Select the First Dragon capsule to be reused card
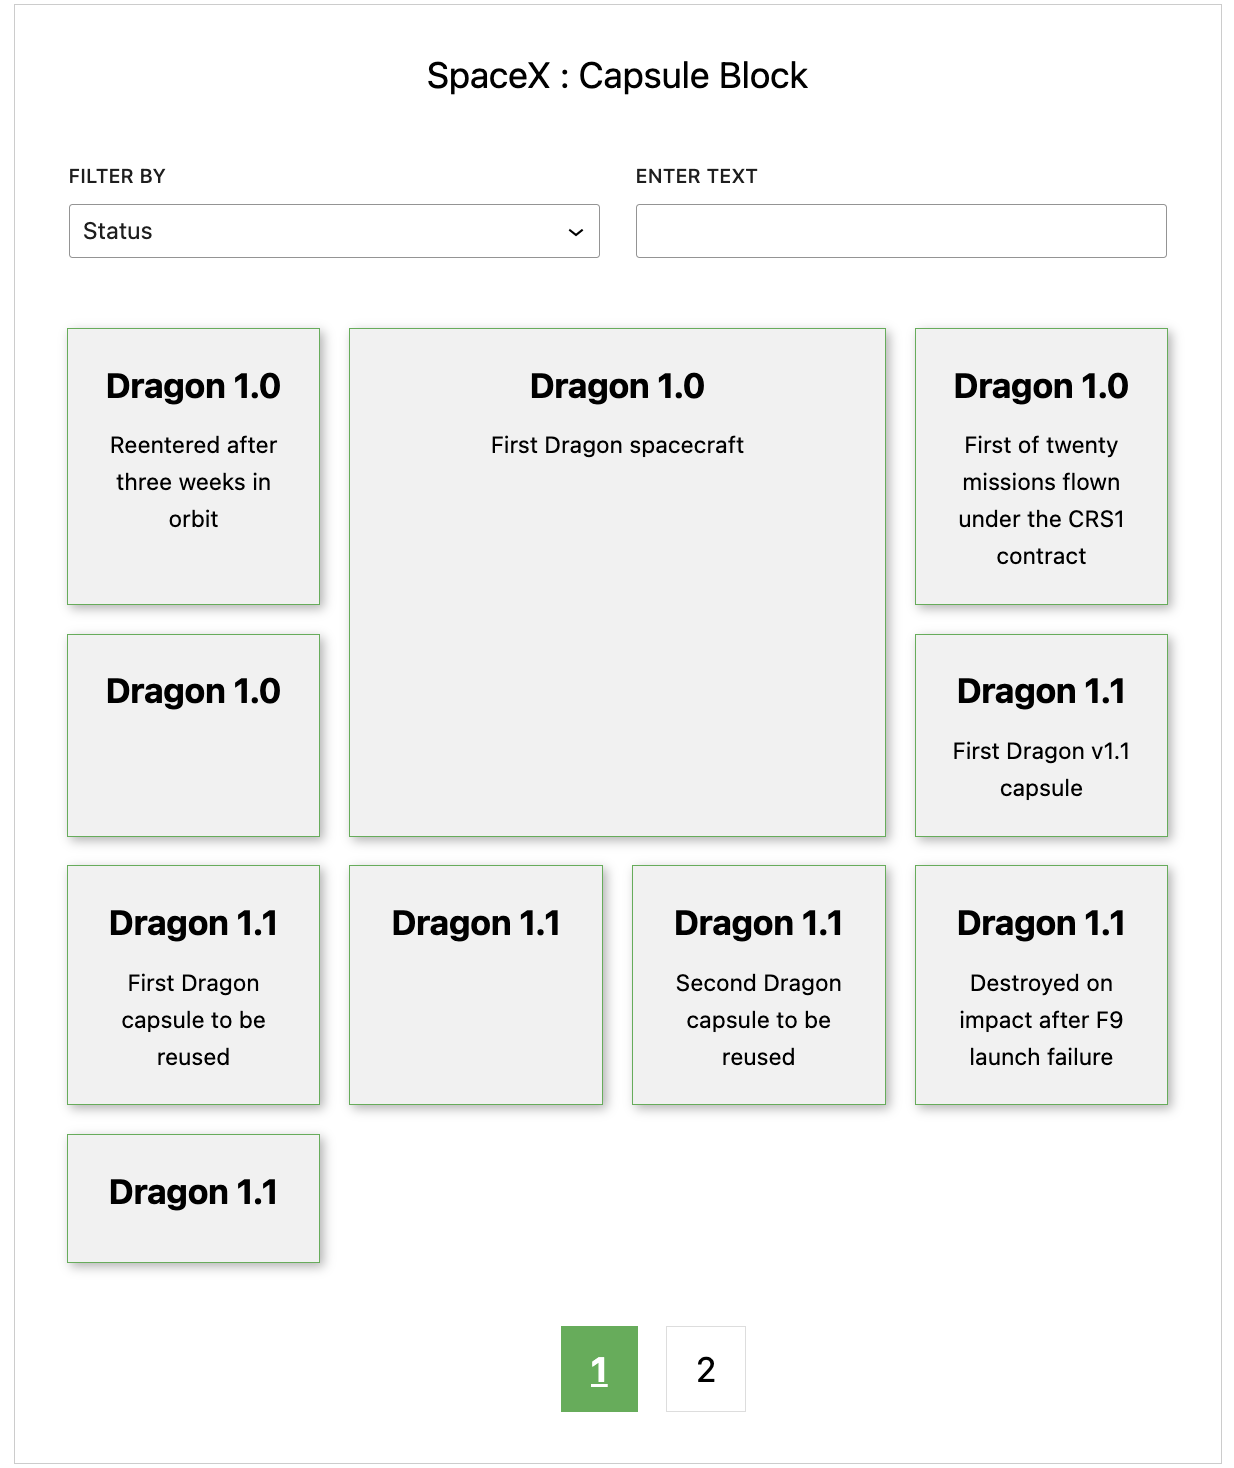The width and height of the screenshot is (1234, 1468). 193,985
